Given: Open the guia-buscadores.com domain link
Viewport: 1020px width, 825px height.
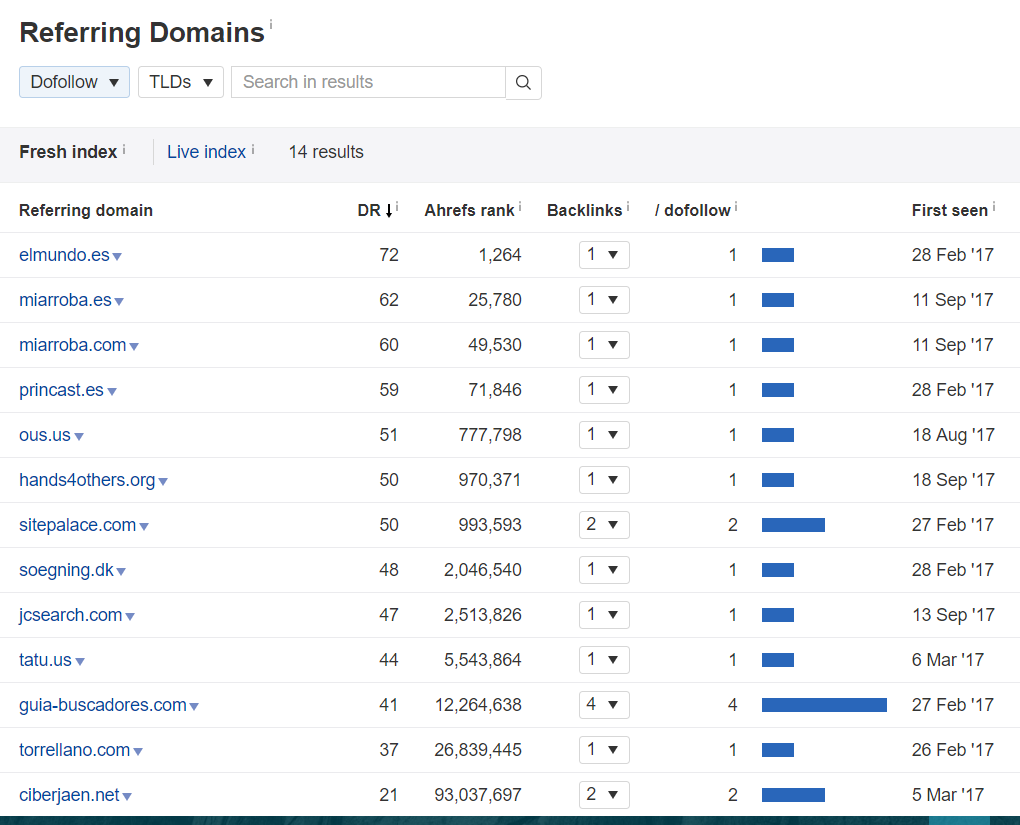Looking at the screenshot, I should click(103, 705).
